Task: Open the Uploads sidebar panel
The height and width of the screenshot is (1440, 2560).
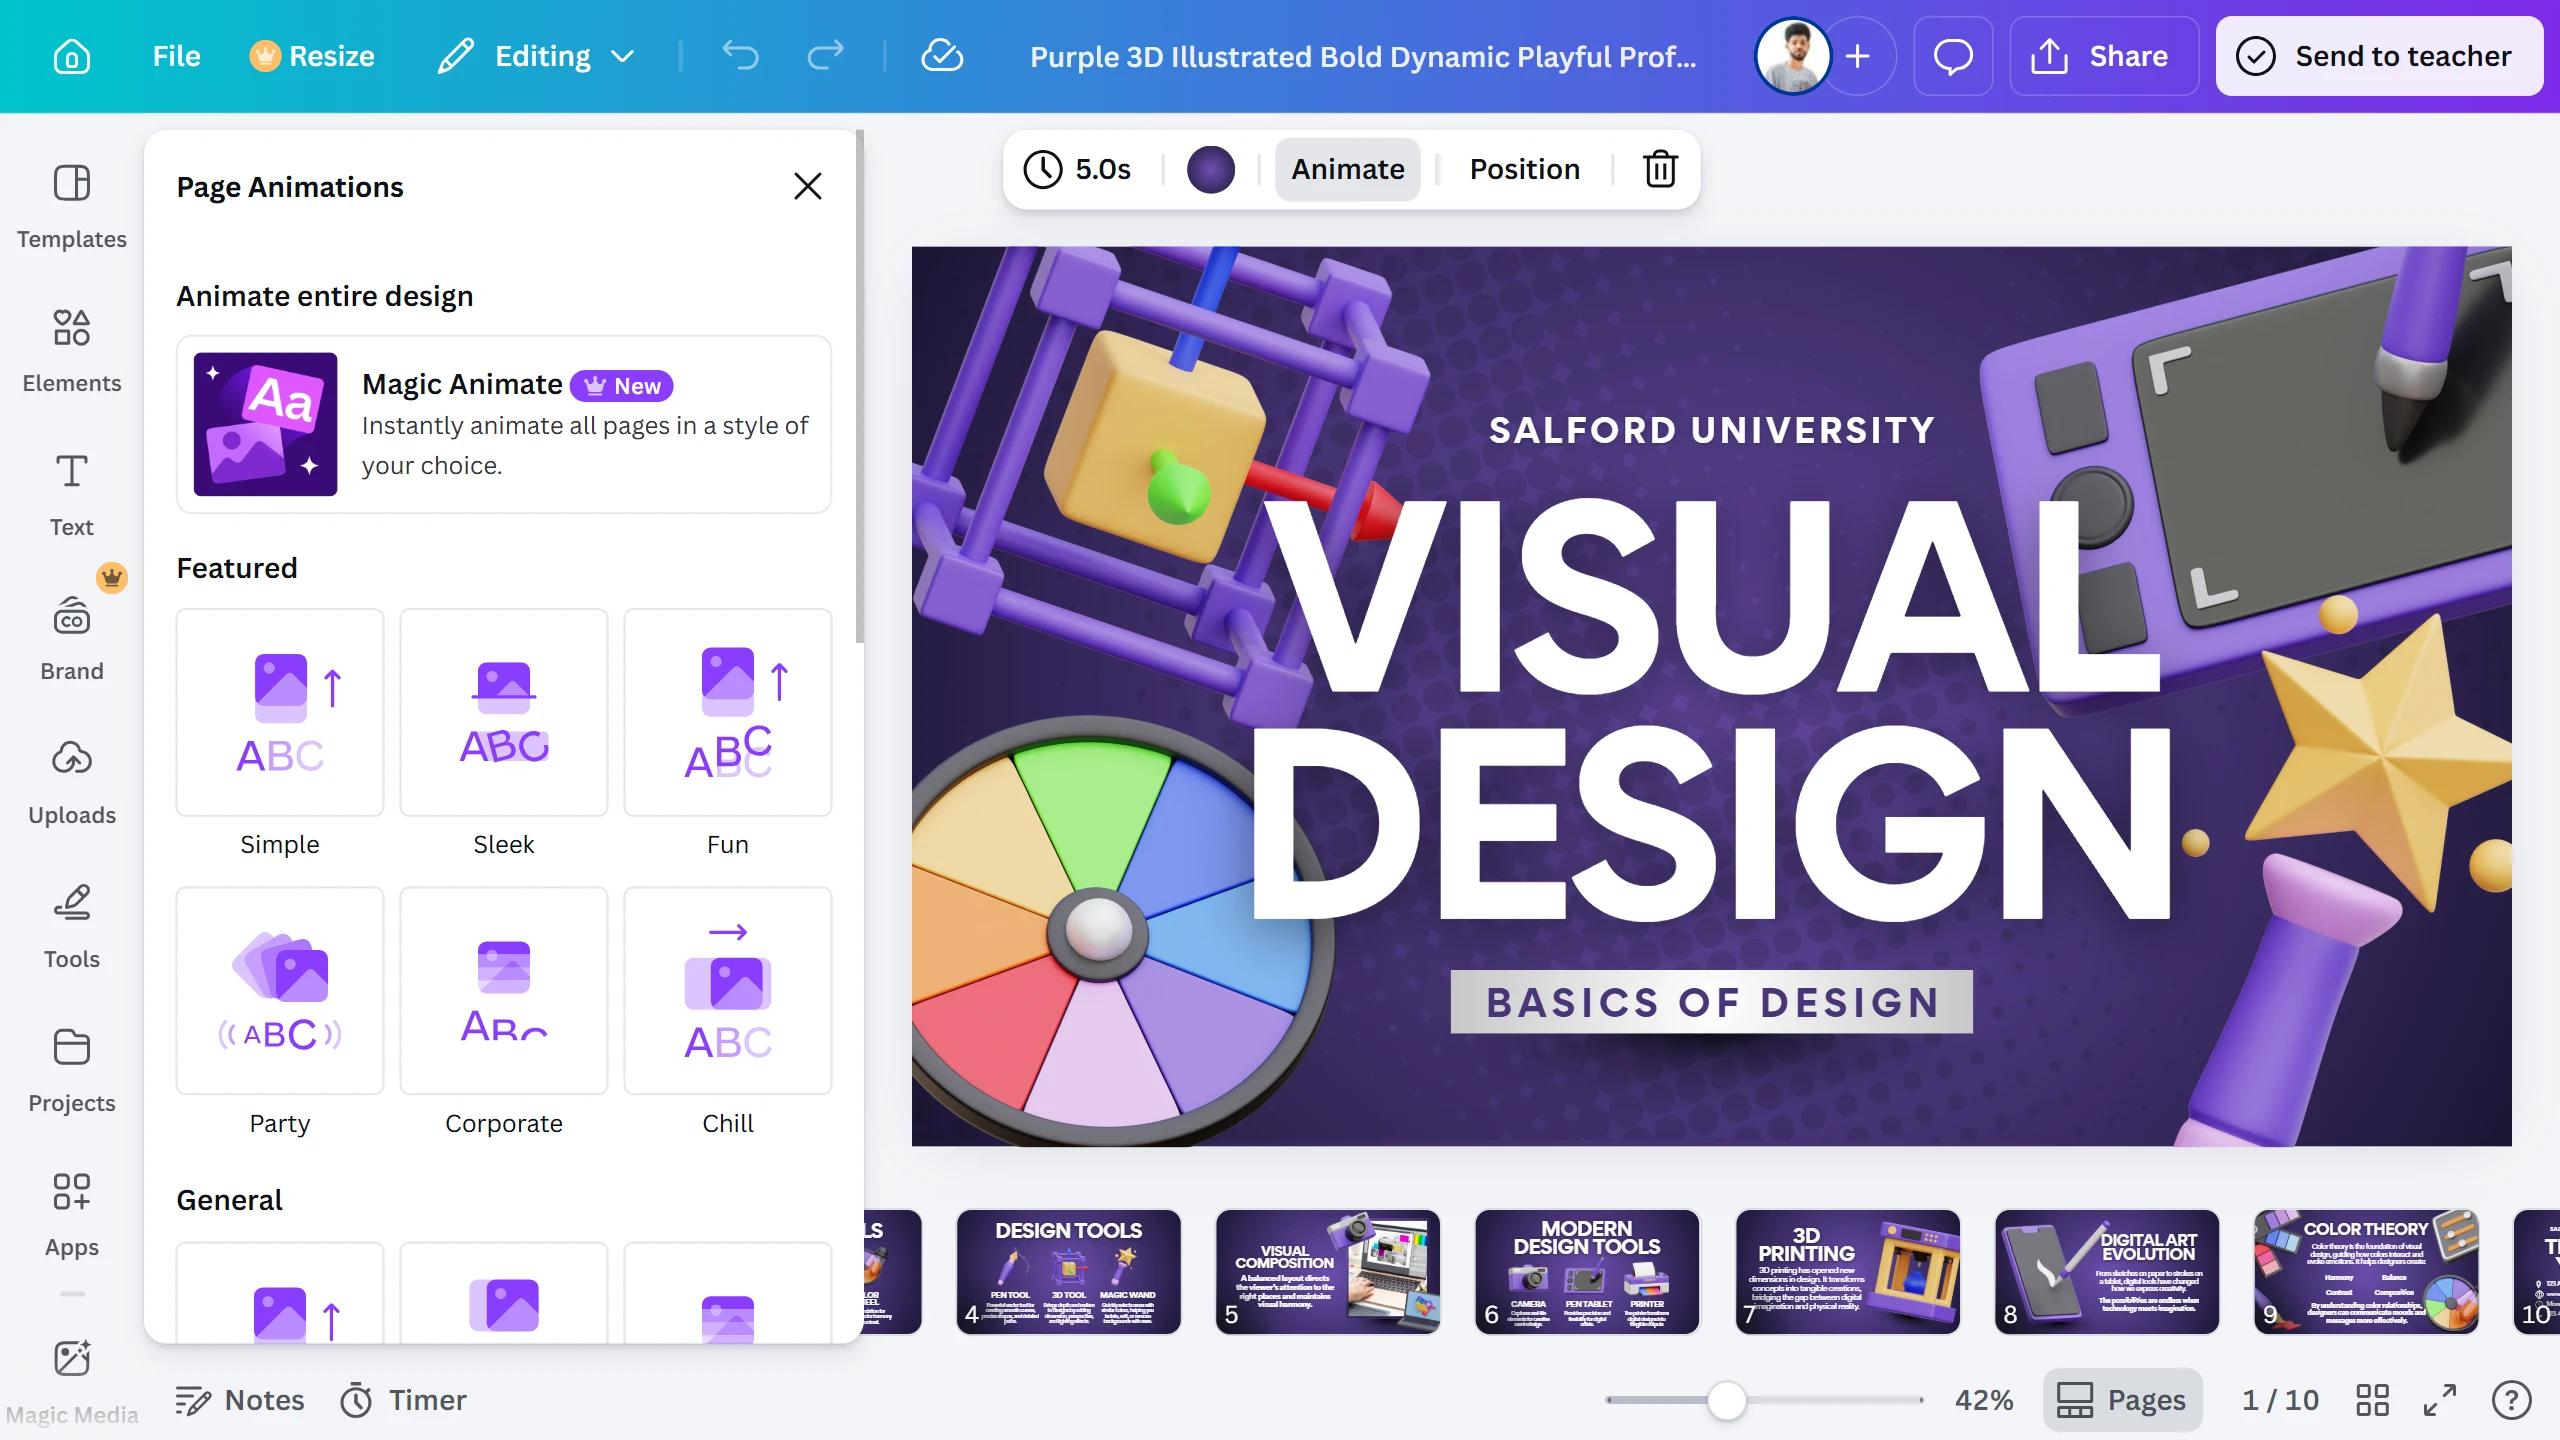Action: click(x=71, y=782)
